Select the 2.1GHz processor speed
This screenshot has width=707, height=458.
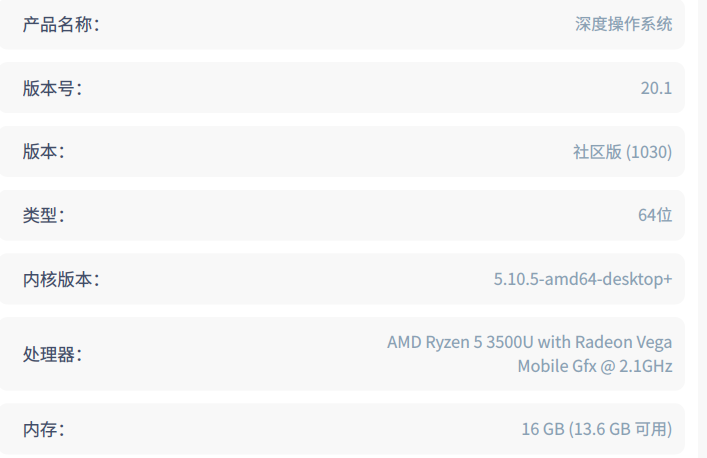coord(645,366)
